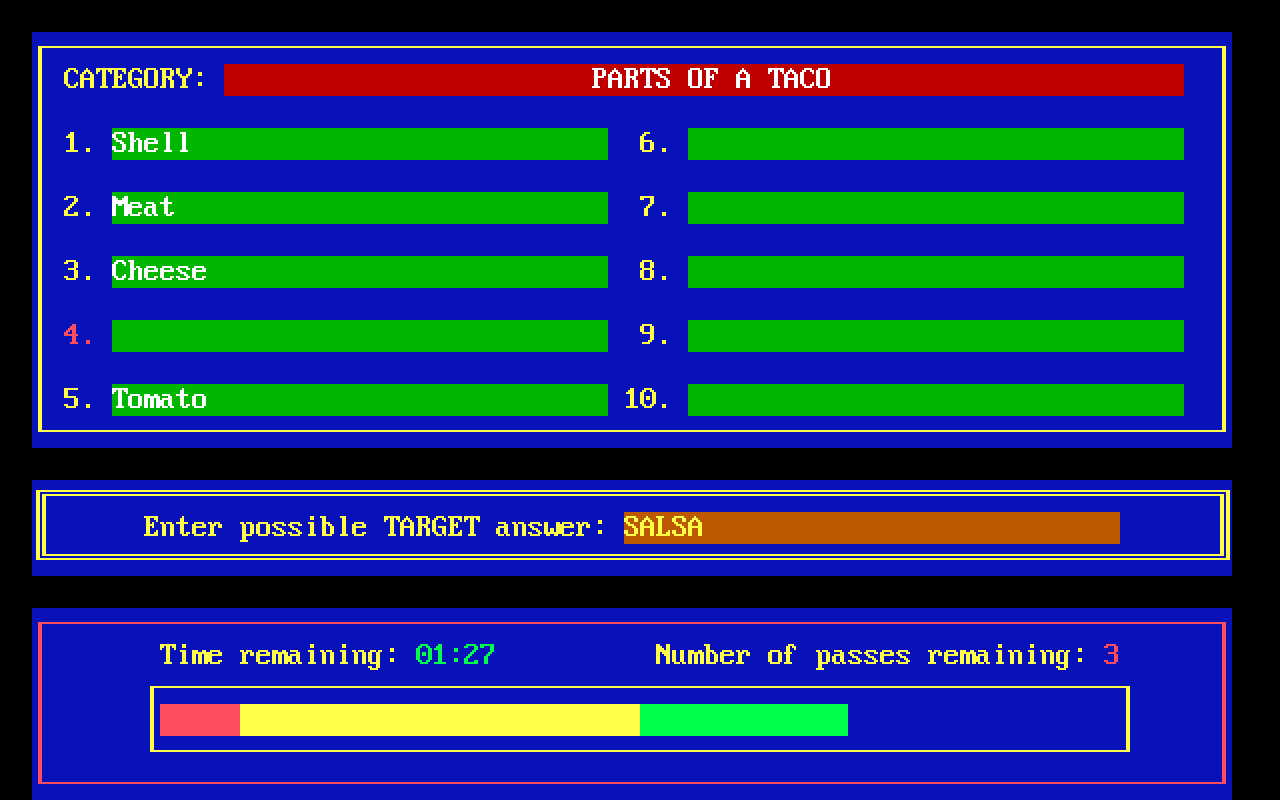
Task: Click the empty green bar for slot 8
Action: tap(935, 271)
